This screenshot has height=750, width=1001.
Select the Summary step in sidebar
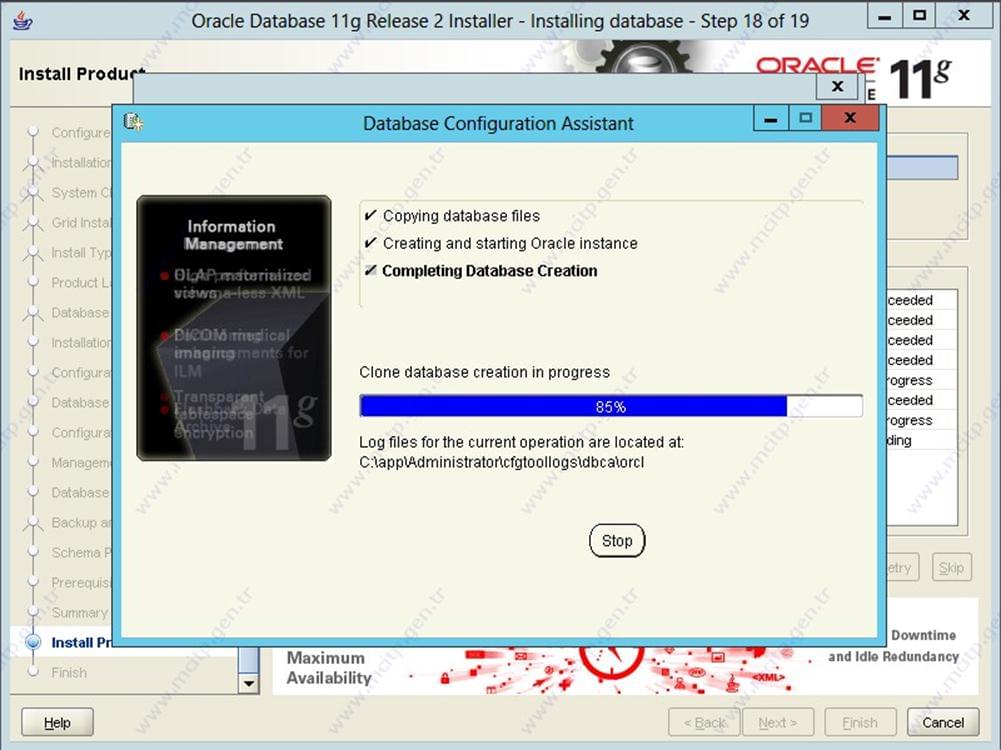click(x=79, y=613)
